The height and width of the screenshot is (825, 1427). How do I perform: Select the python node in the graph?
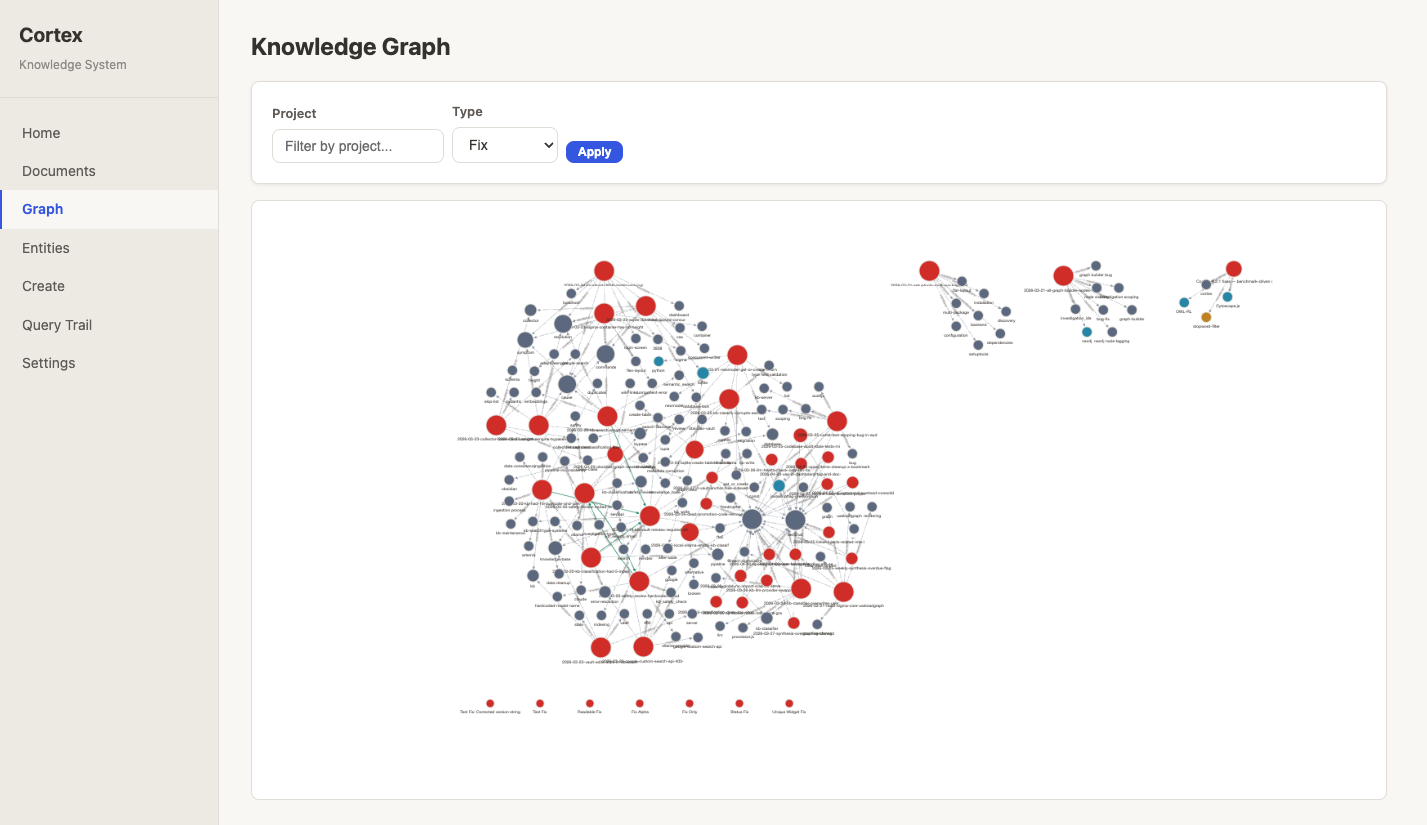658,361
